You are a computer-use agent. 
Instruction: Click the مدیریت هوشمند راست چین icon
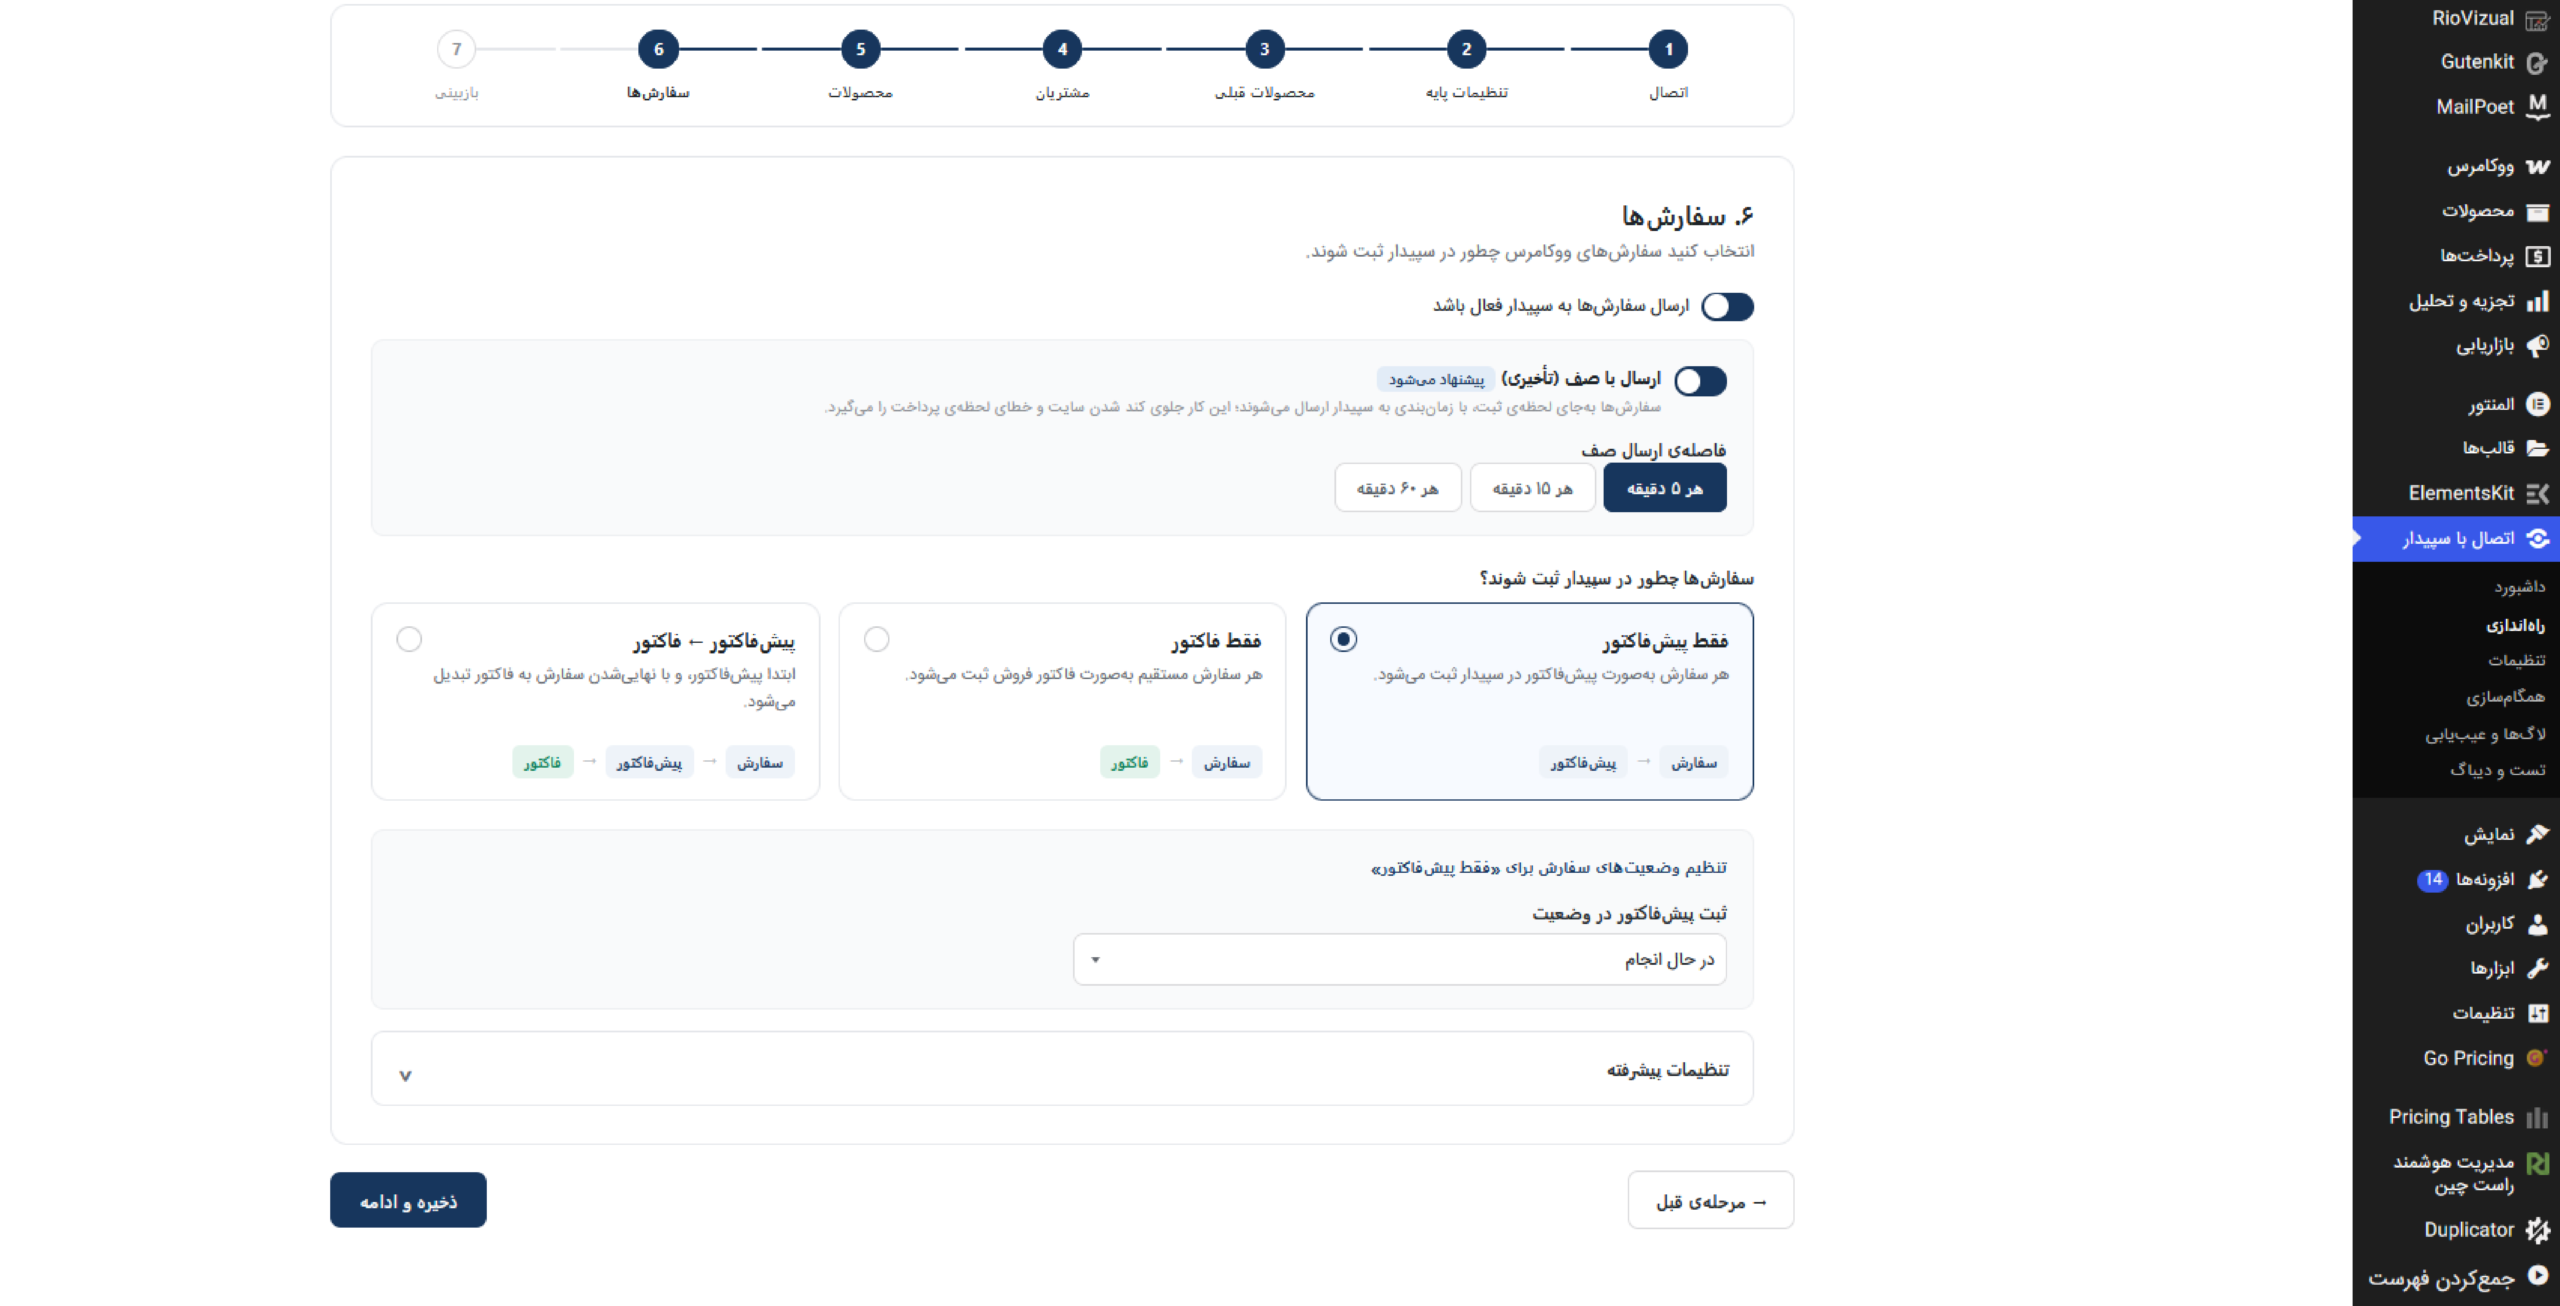(x=2537, y=1164)
